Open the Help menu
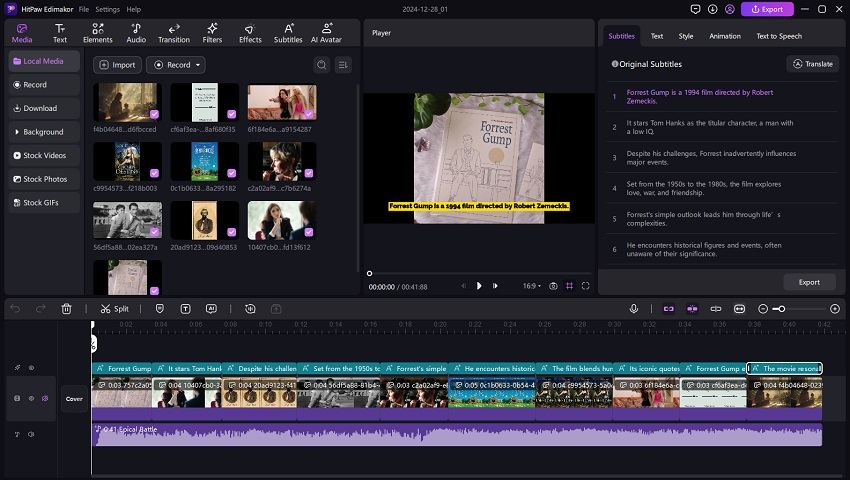850x480 pixels. [x=133, y=9]
